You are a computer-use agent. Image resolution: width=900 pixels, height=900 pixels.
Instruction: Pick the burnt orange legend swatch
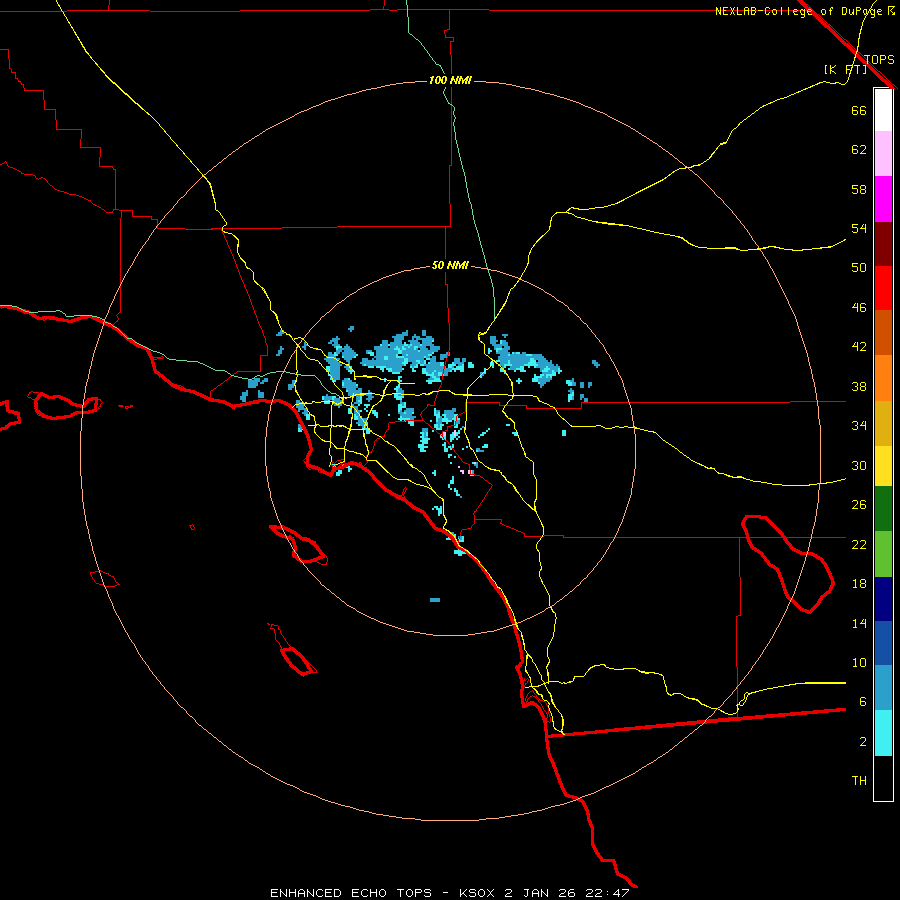(883, 332)
